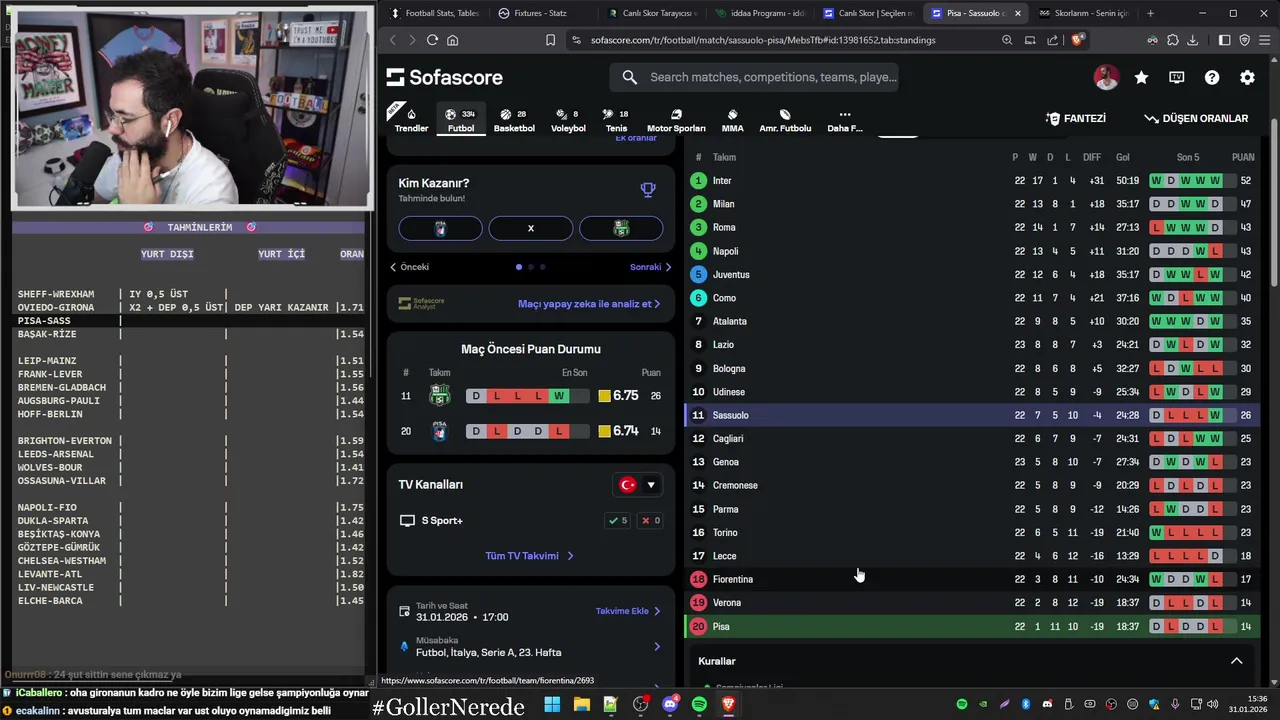1280x720 pixels.
Task: Go to browser home icon
Action: 453,40
